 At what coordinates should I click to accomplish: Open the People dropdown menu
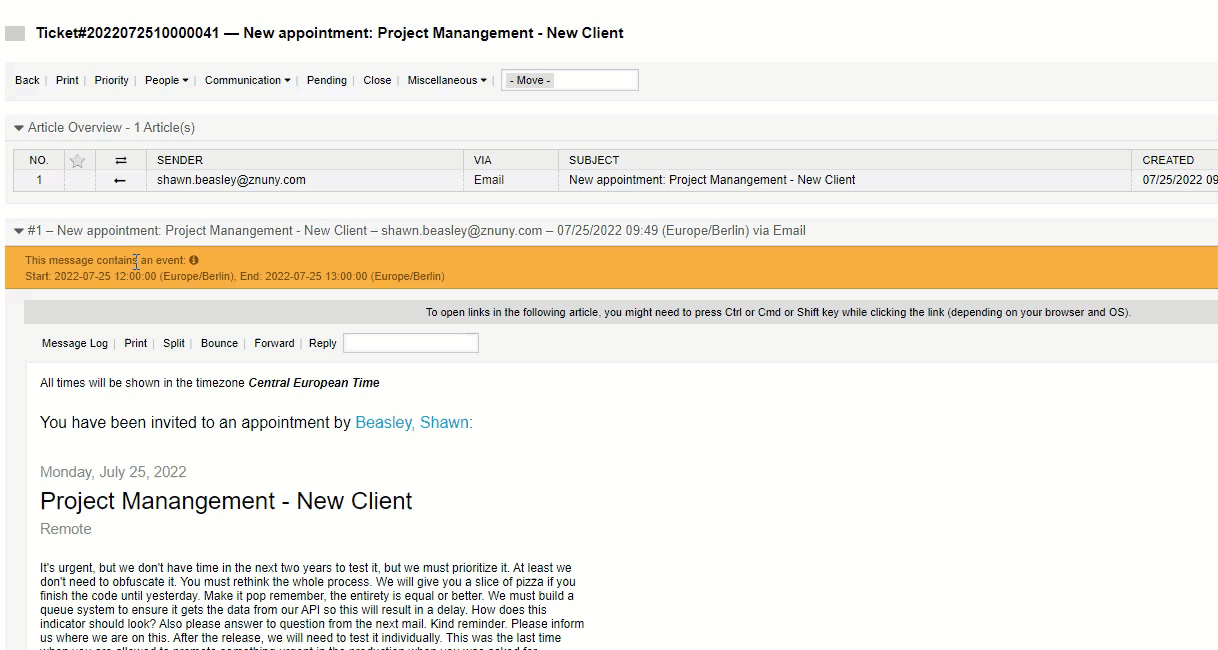pos(166,80)
